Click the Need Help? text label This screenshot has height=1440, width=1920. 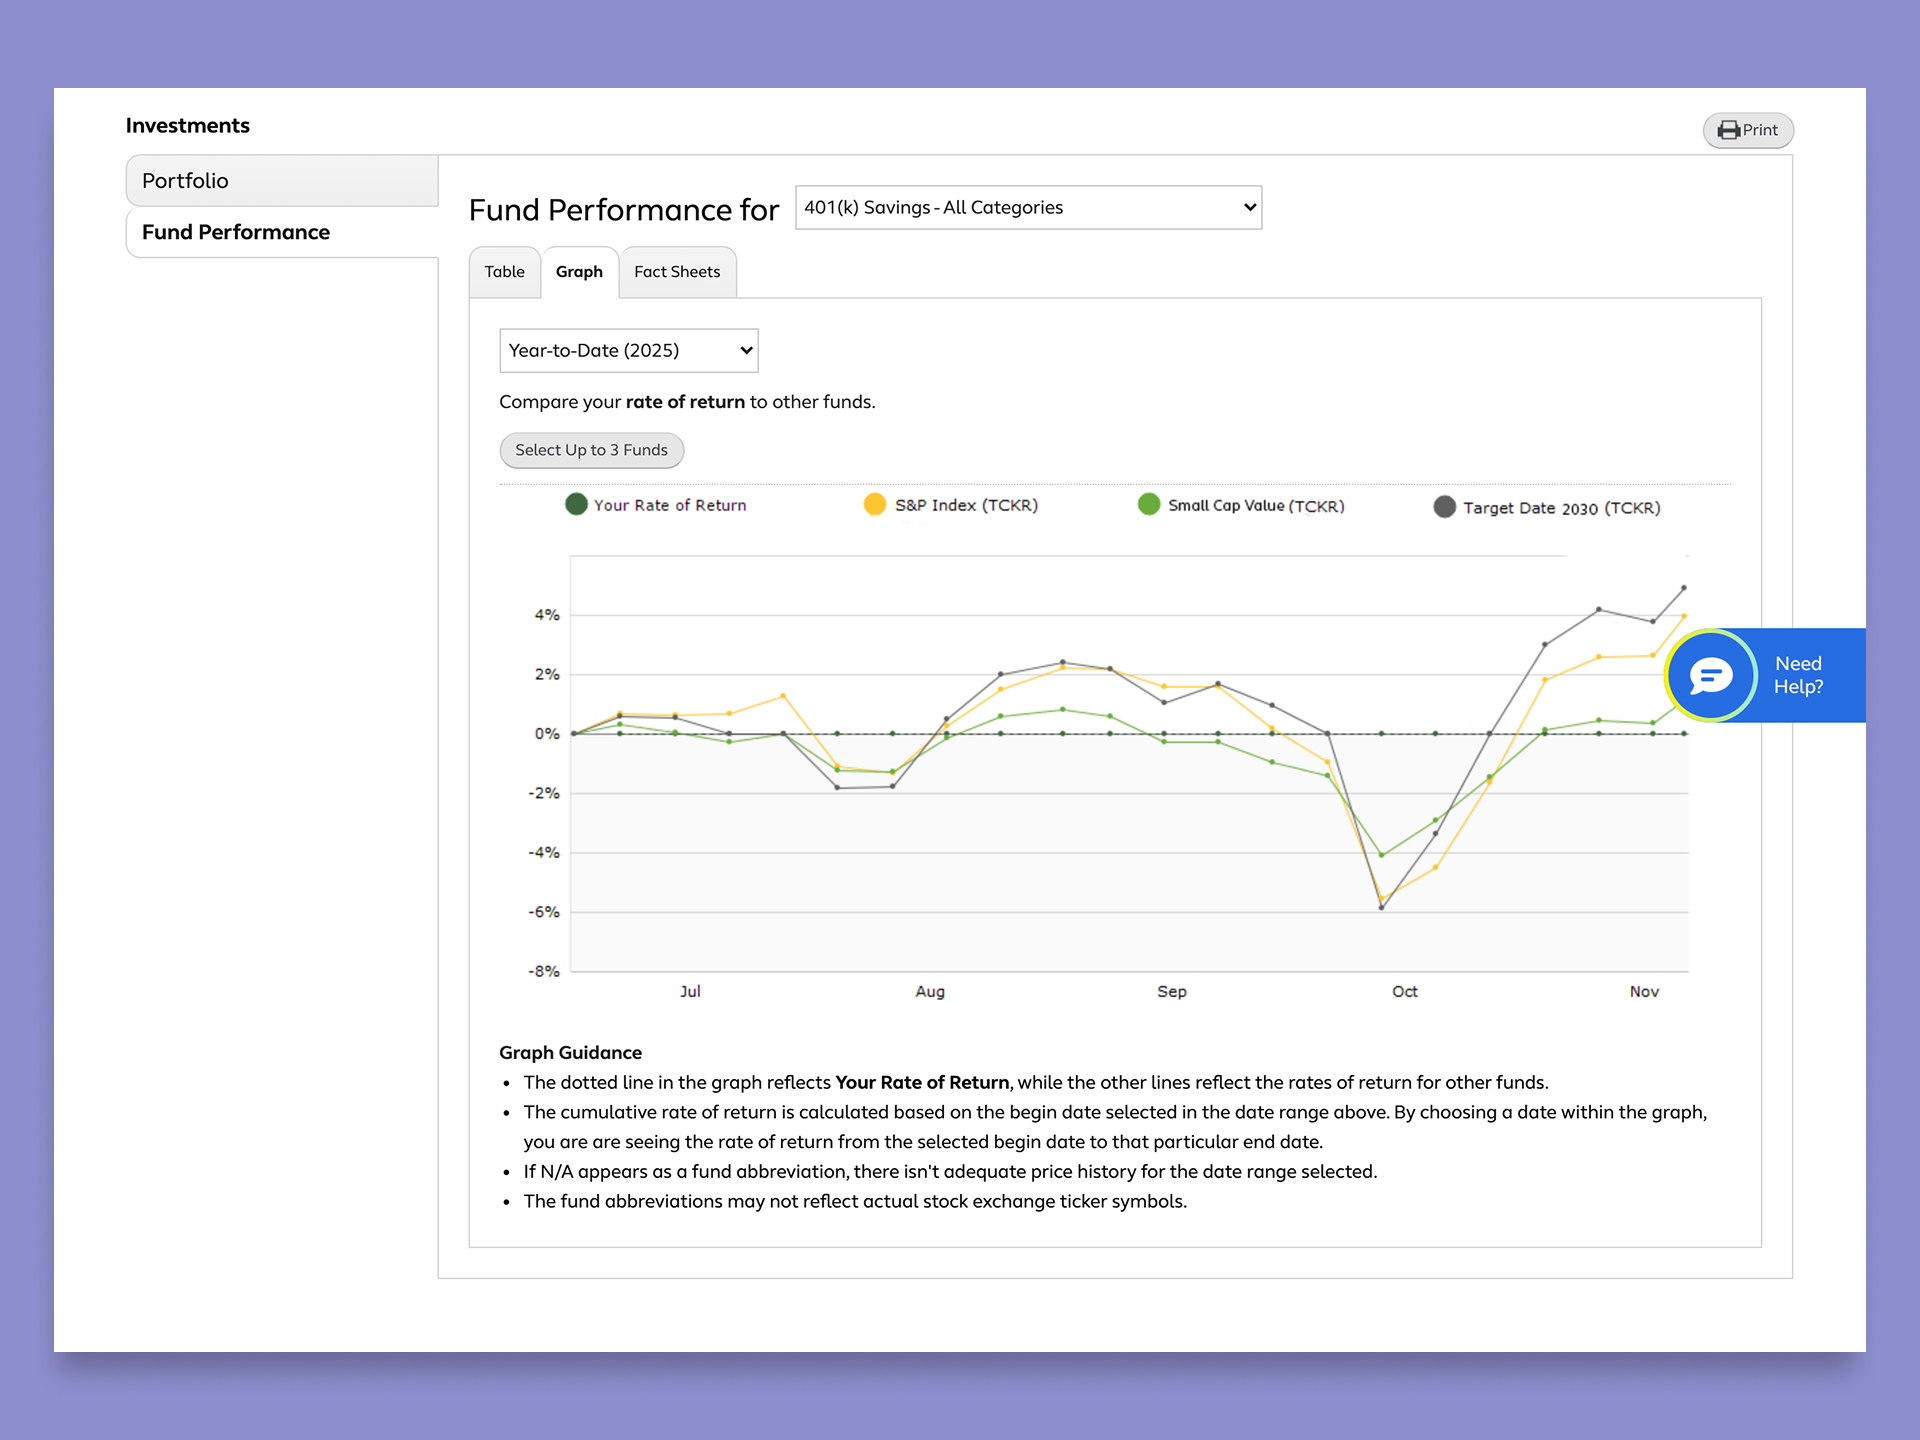[1798, 675]
